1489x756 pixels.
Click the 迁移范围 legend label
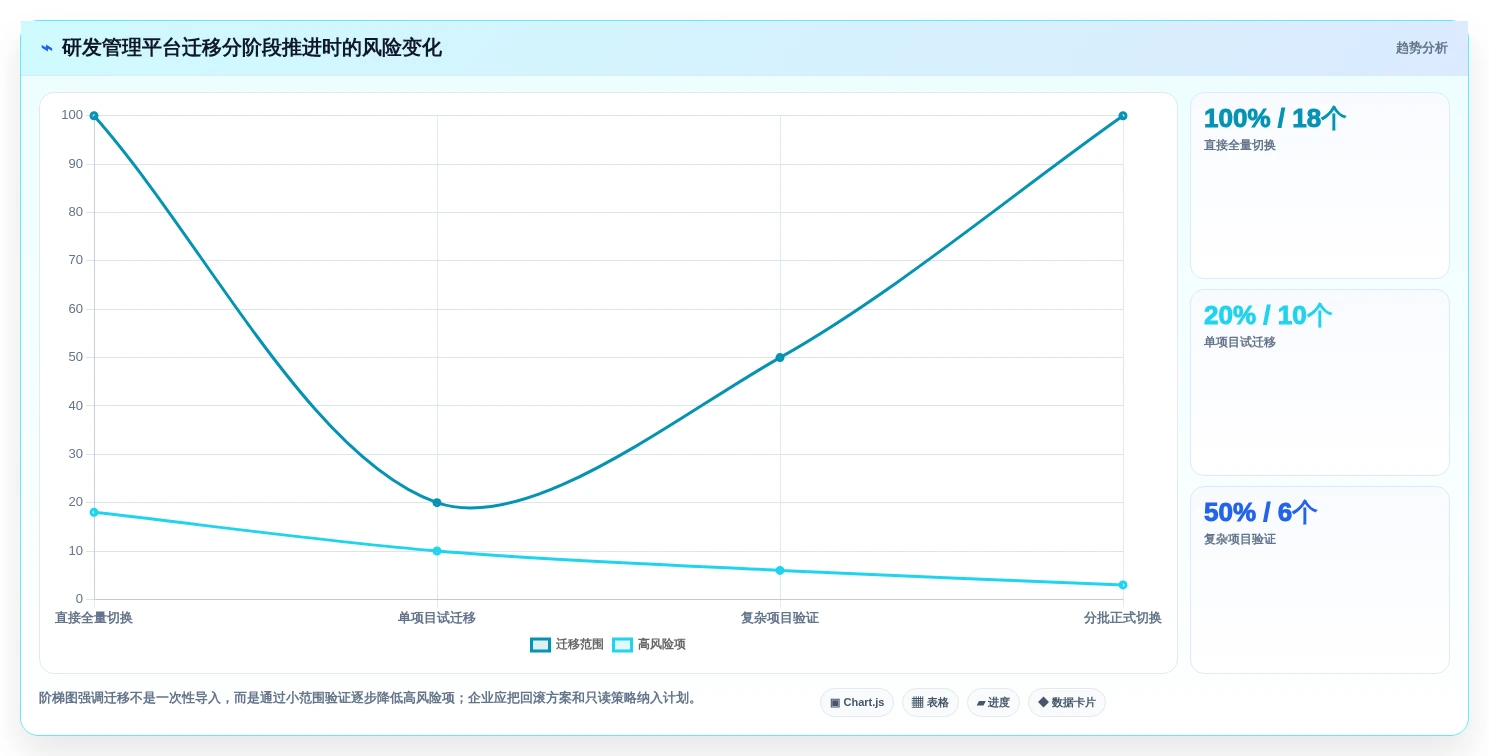[x=579, y=645]
